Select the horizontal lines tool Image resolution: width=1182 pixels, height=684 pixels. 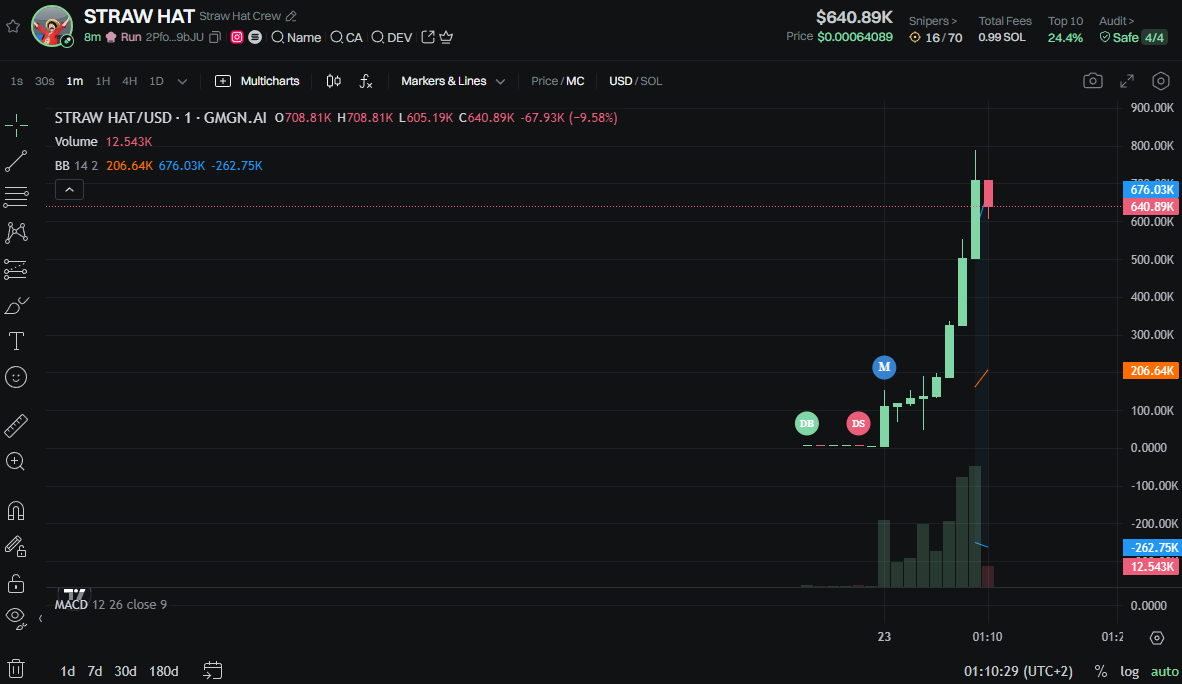pos(16,197)
